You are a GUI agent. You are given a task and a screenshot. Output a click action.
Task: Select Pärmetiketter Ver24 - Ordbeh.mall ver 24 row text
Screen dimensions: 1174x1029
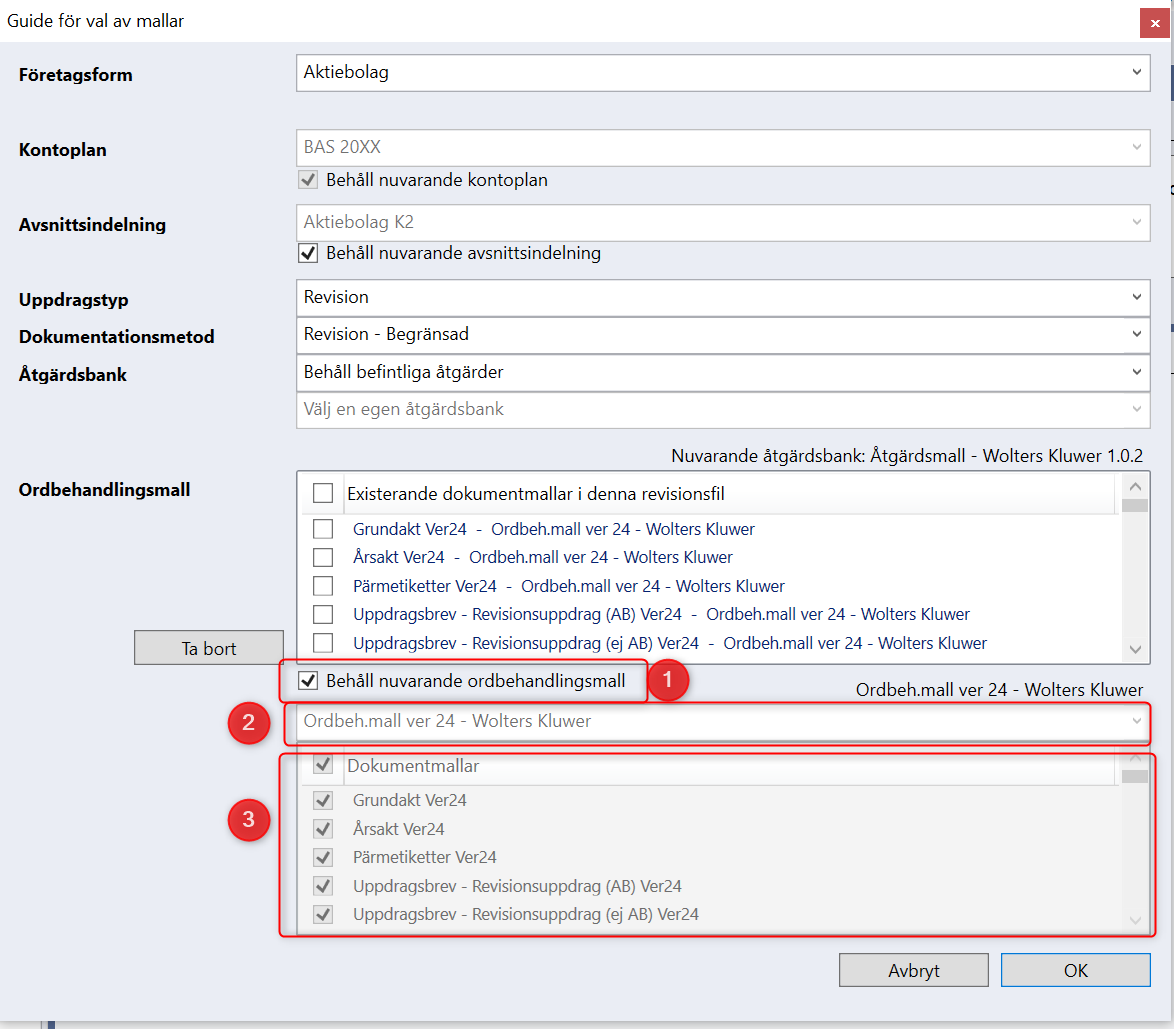tap(568, 586)
